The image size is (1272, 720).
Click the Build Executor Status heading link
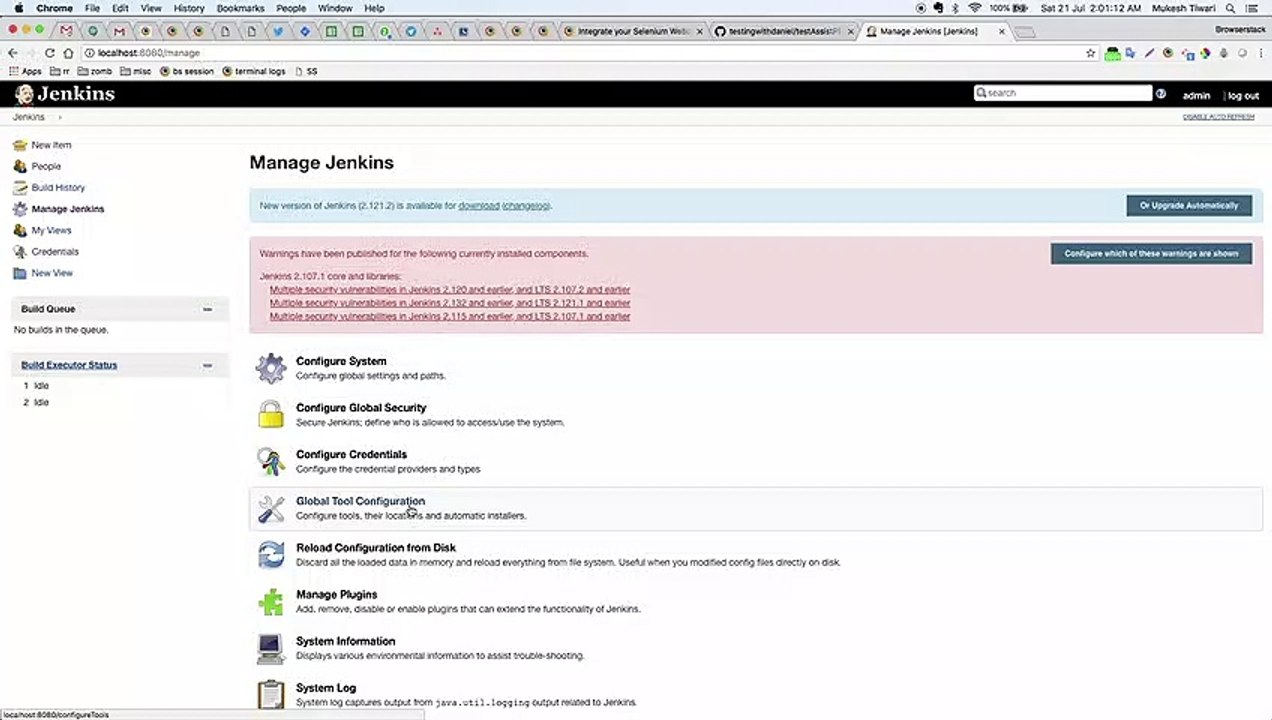tap(69, 365)
